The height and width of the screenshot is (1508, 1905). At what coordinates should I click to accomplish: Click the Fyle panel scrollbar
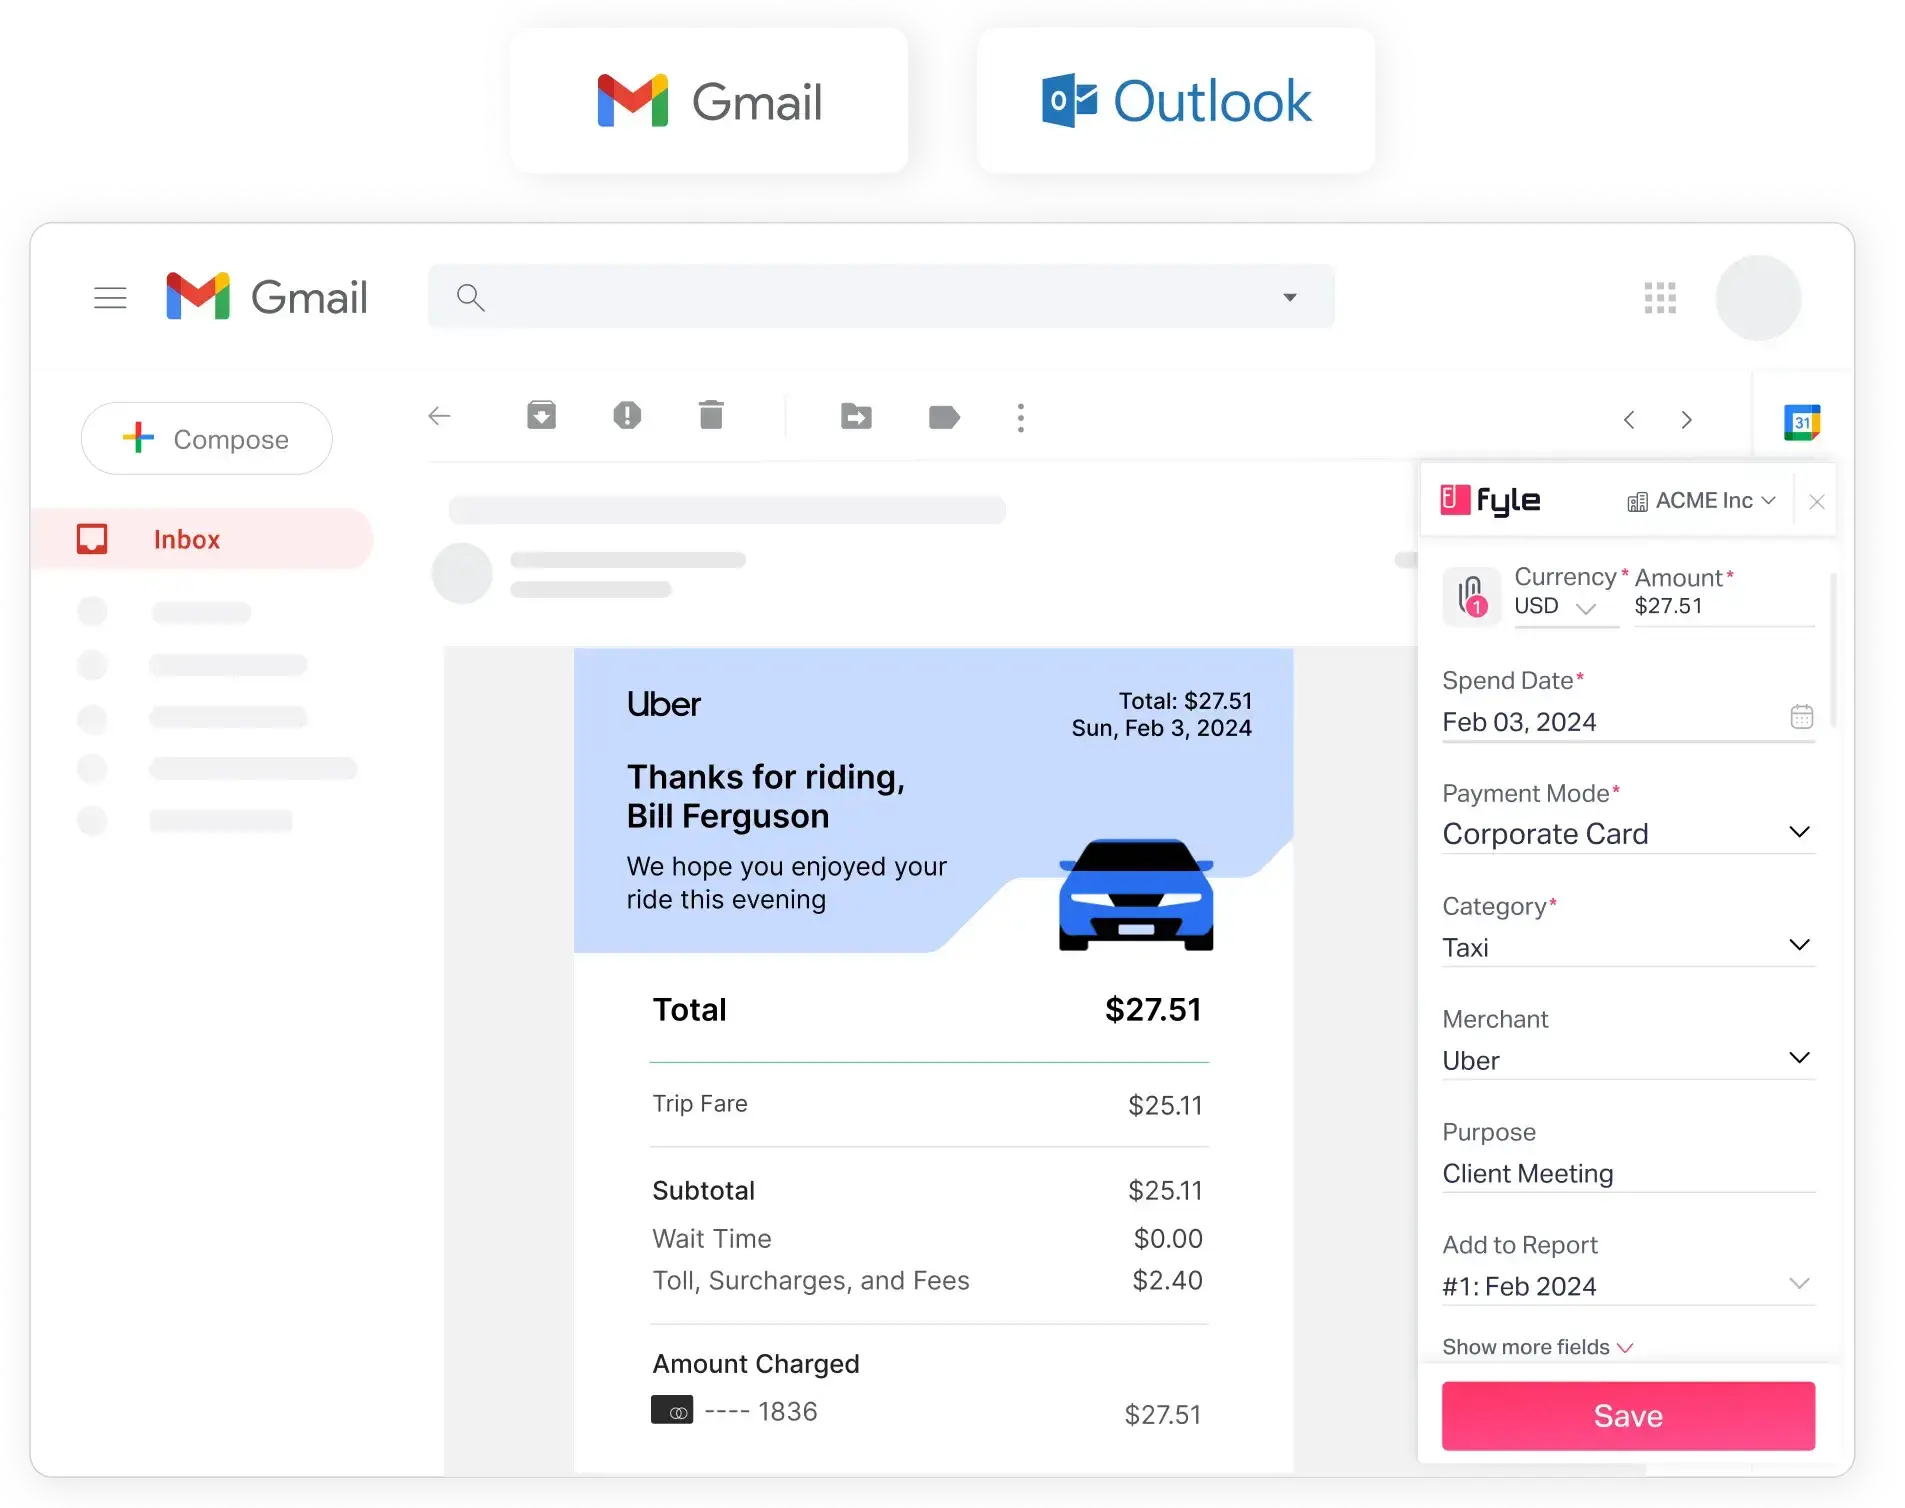coord(1831,650)
